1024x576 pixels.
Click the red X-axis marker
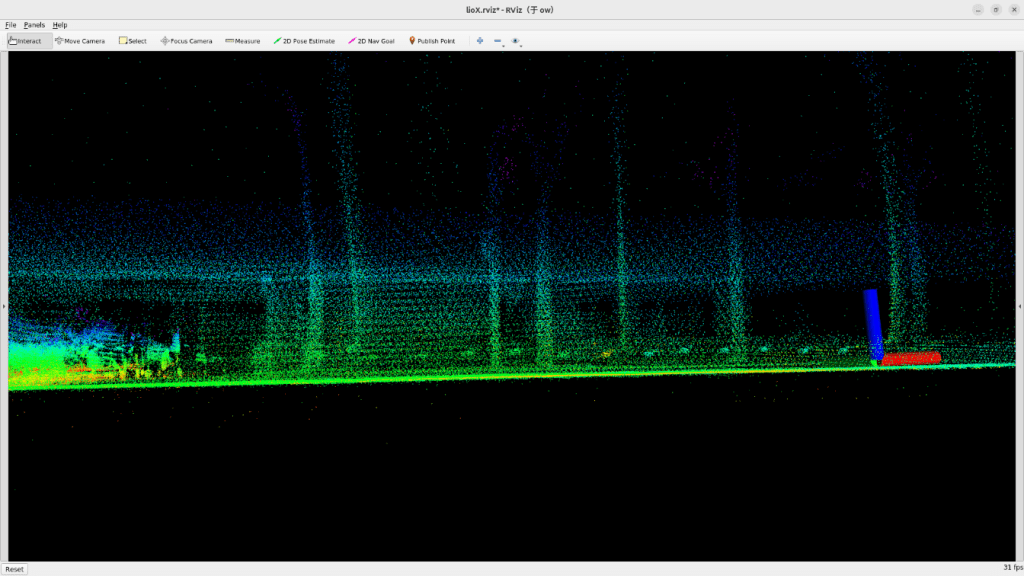pyautogui.click(x=911, y=358)
